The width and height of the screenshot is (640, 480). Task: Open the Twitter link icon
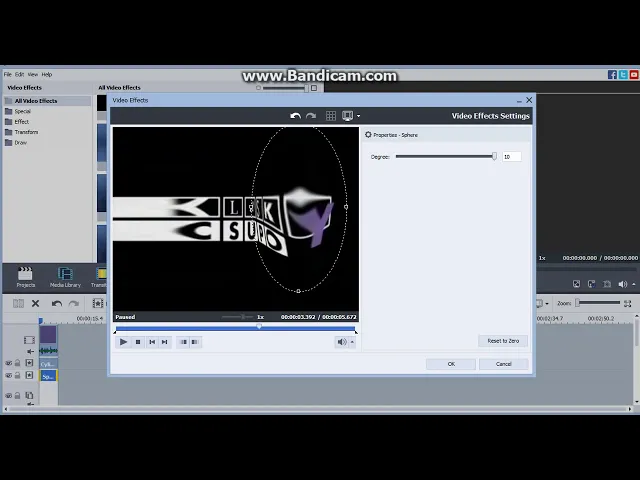pos(623,75)
